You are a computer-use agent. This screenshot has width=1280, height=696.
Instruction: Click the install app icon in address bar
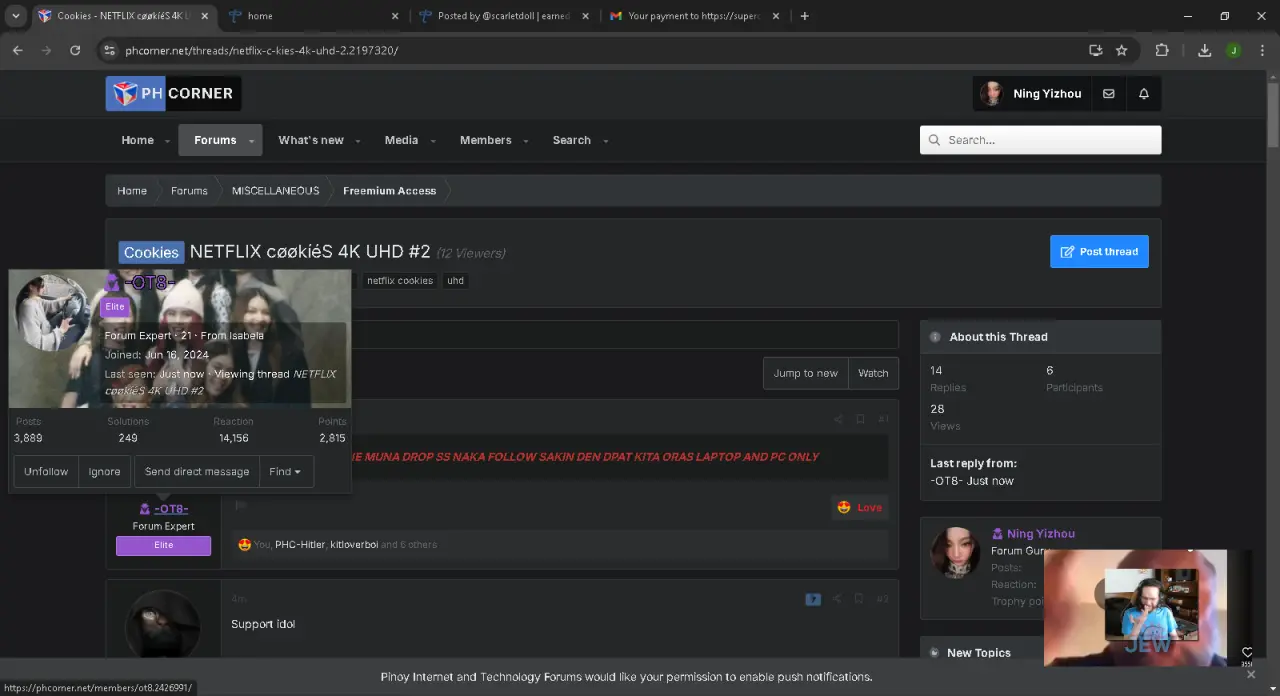(x=1096, y=50)
